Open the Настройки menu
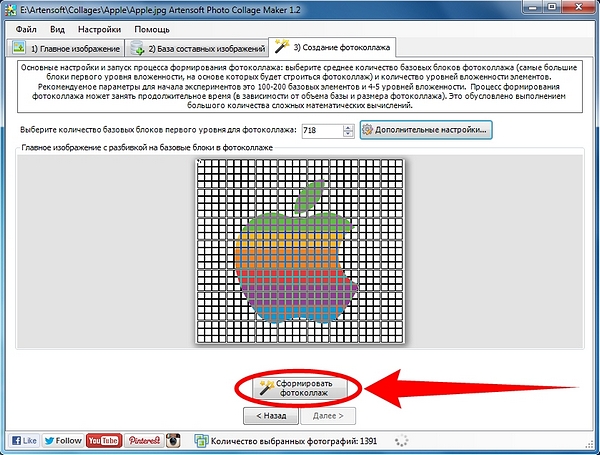Viewport: 600px width, 455px height. pyautogui.click(x=99, y=29)
